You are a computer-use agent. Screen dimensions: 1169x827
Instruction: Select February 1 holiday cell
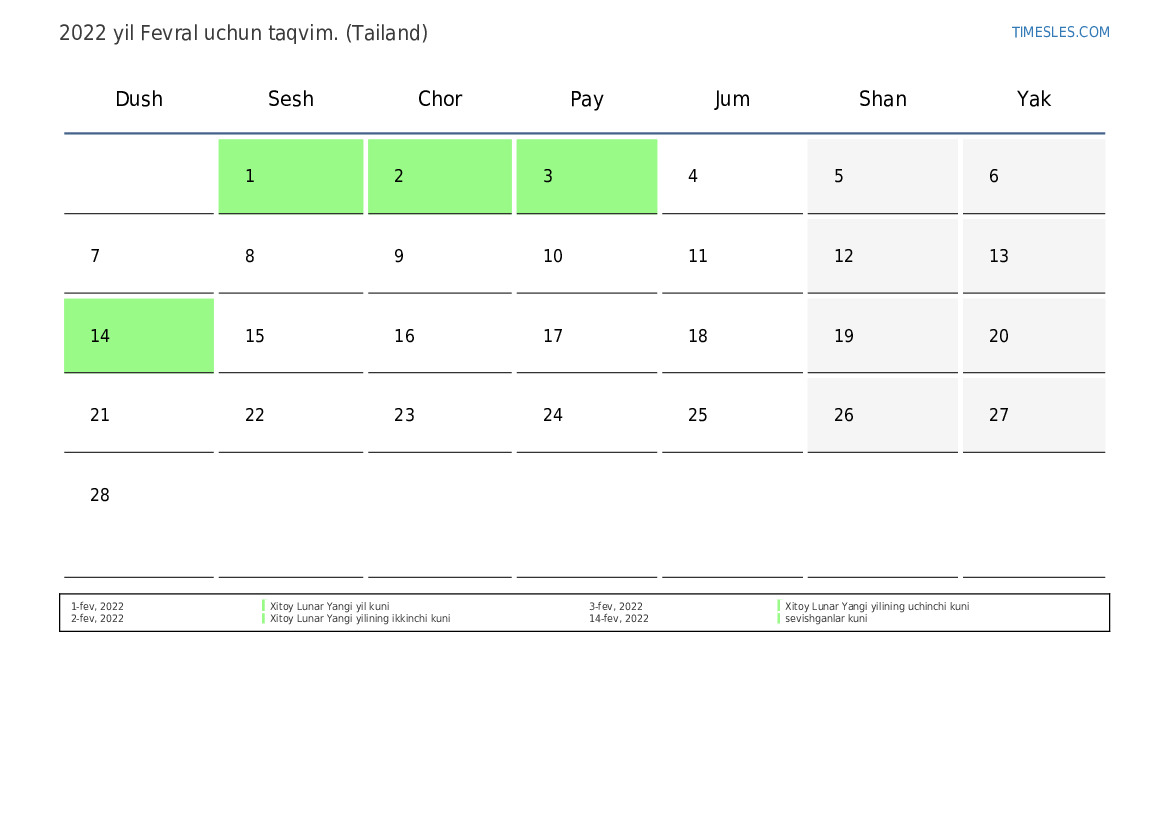pyautogui.click(x=290, y=176)
